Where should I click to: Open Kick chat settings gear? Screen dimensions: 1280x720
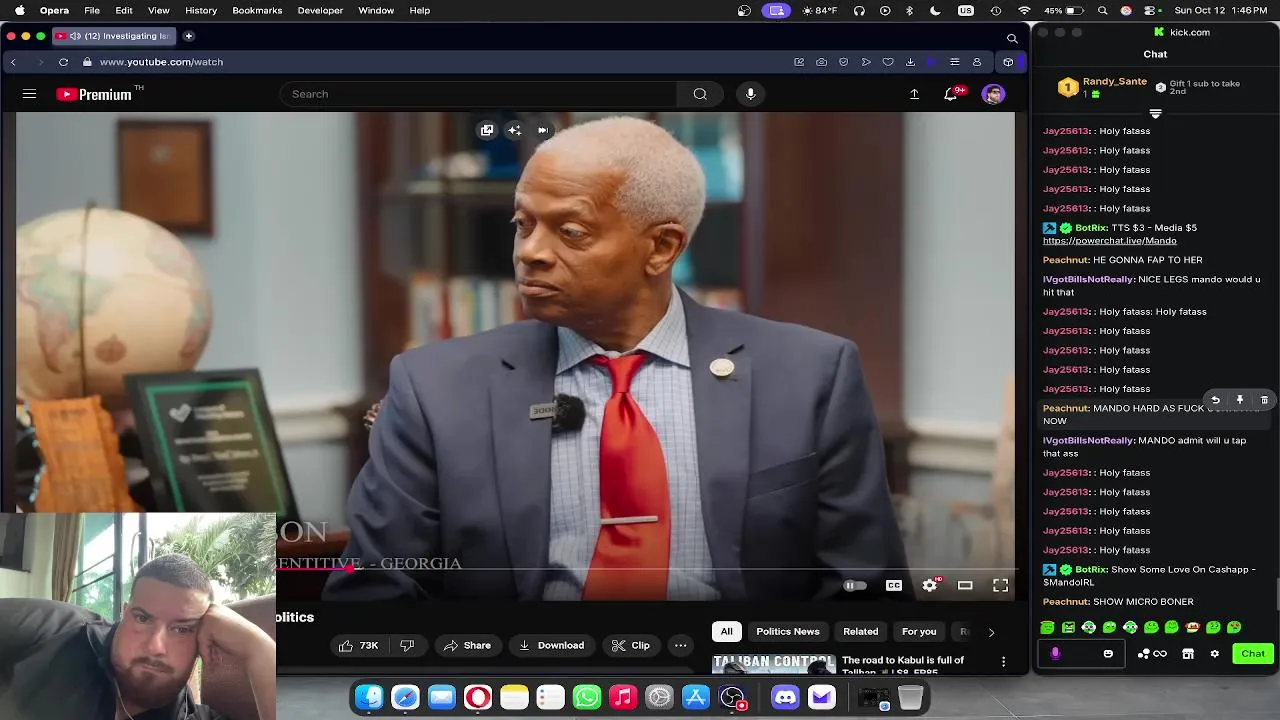pyautogui.click(x=1215, y=653)
